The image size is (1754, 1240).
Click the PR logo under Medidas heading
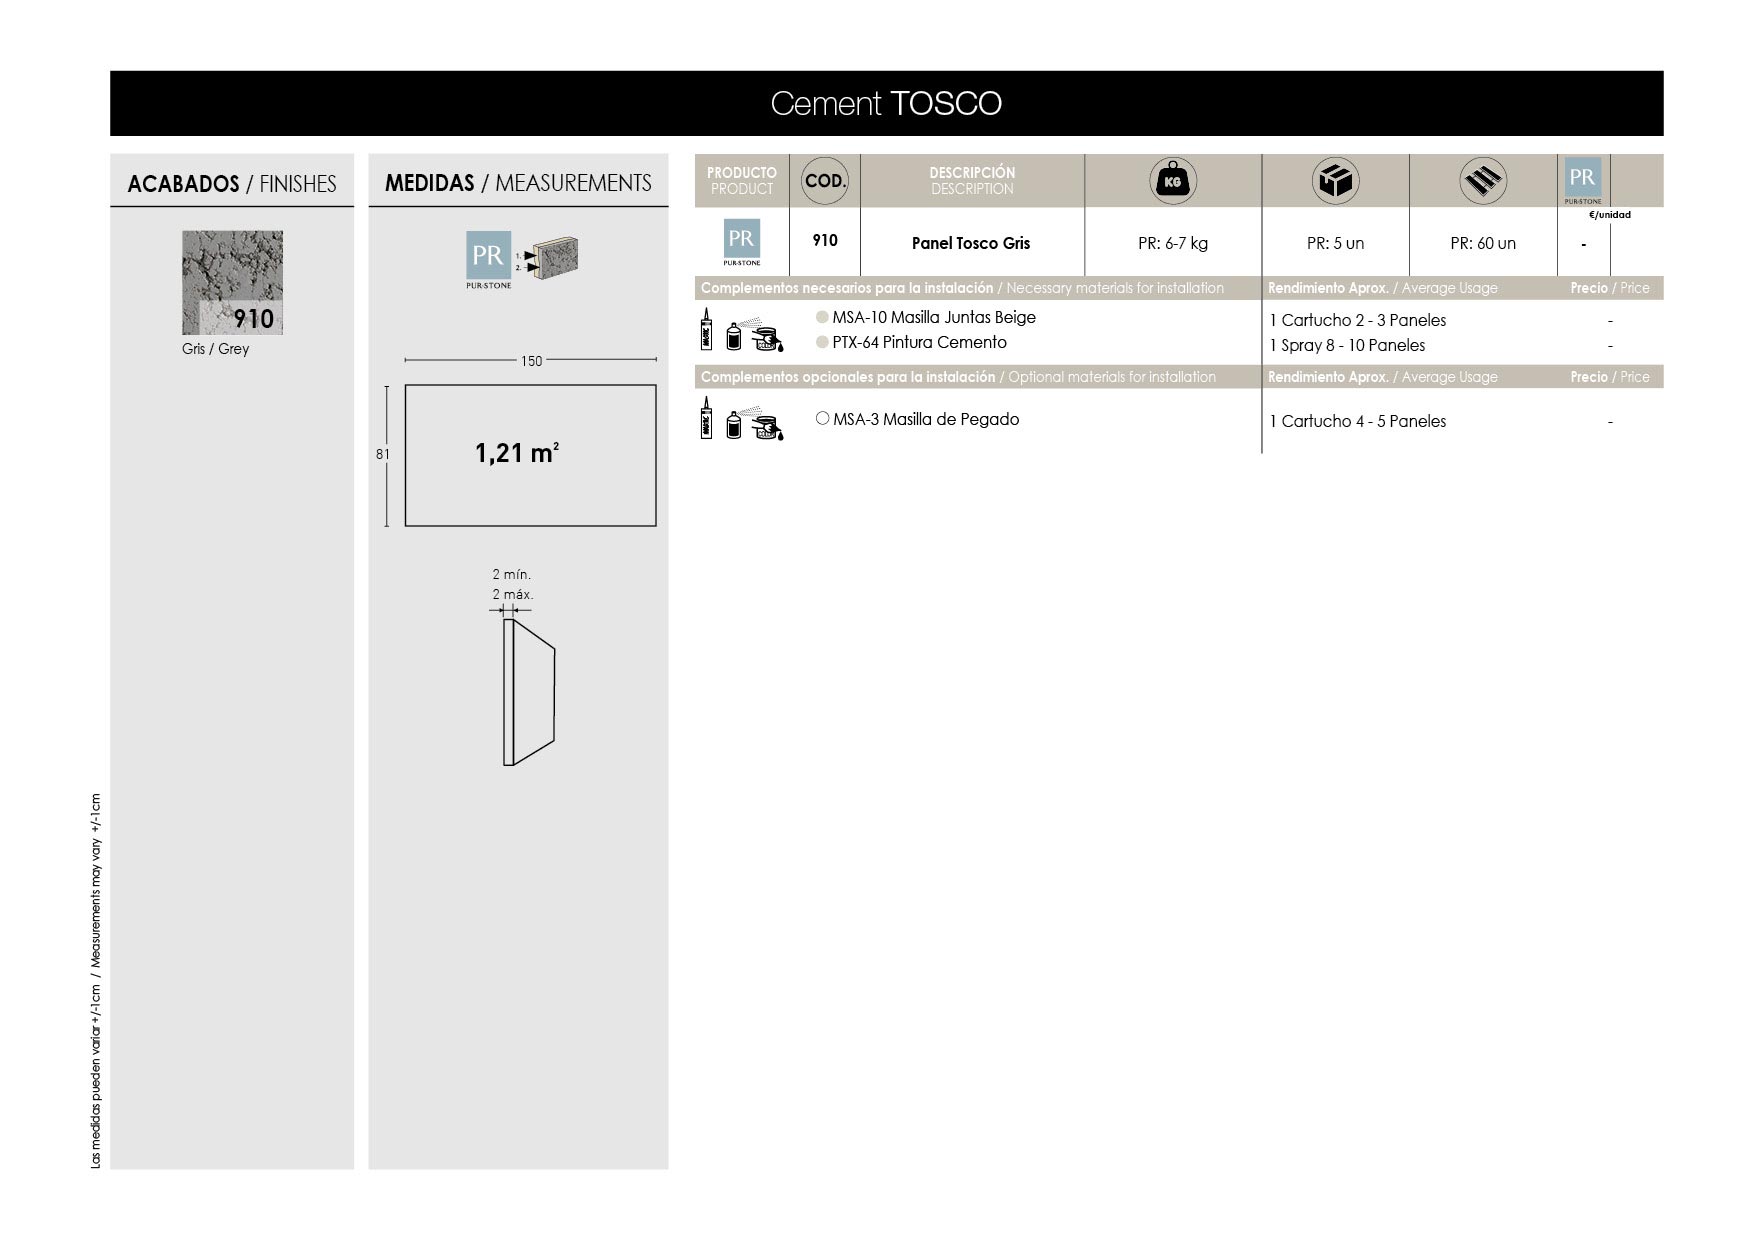coord(488,260)
